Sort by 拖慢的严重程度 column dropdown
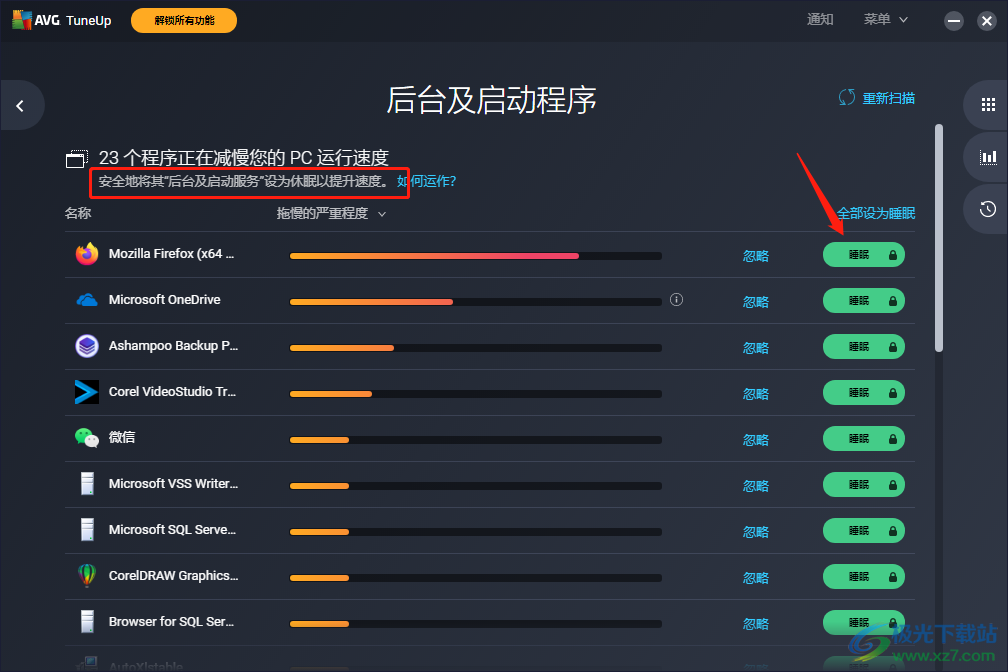This screenshot has width=1008, height=672. (331, 213)
